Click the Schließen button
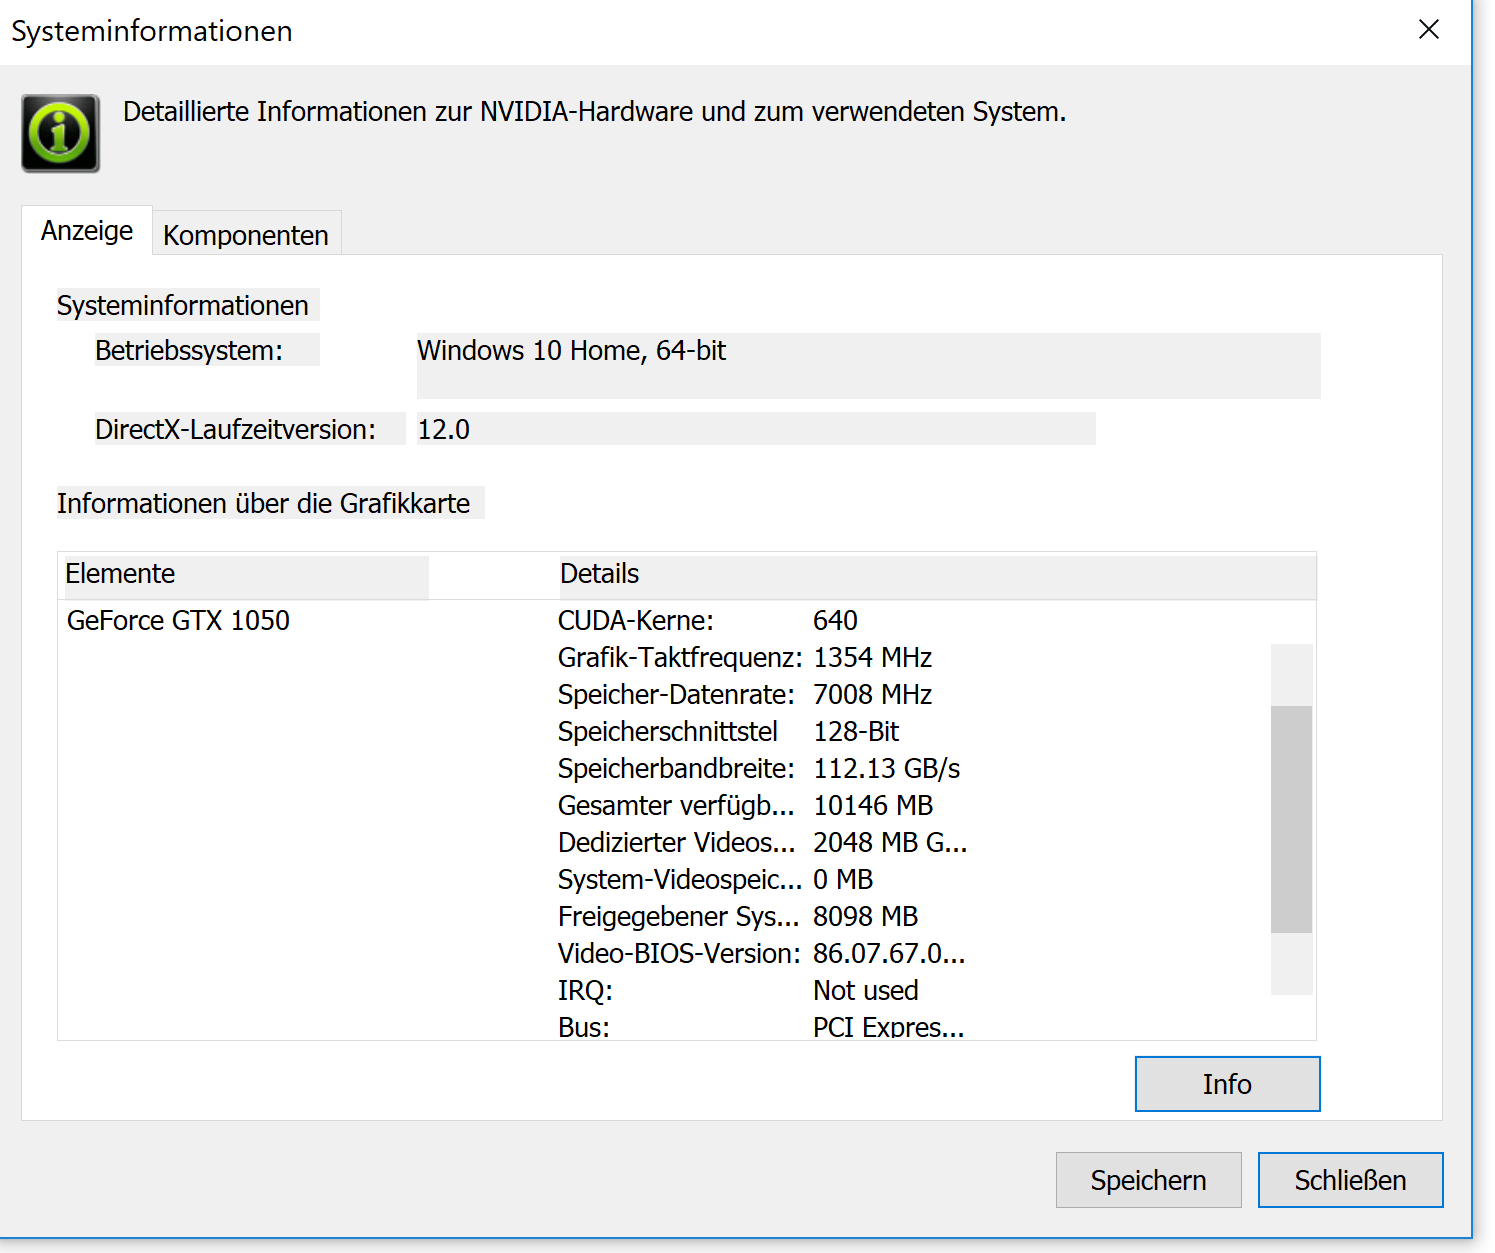Screen dimensions: 1495x1253 point(1350,1180)
